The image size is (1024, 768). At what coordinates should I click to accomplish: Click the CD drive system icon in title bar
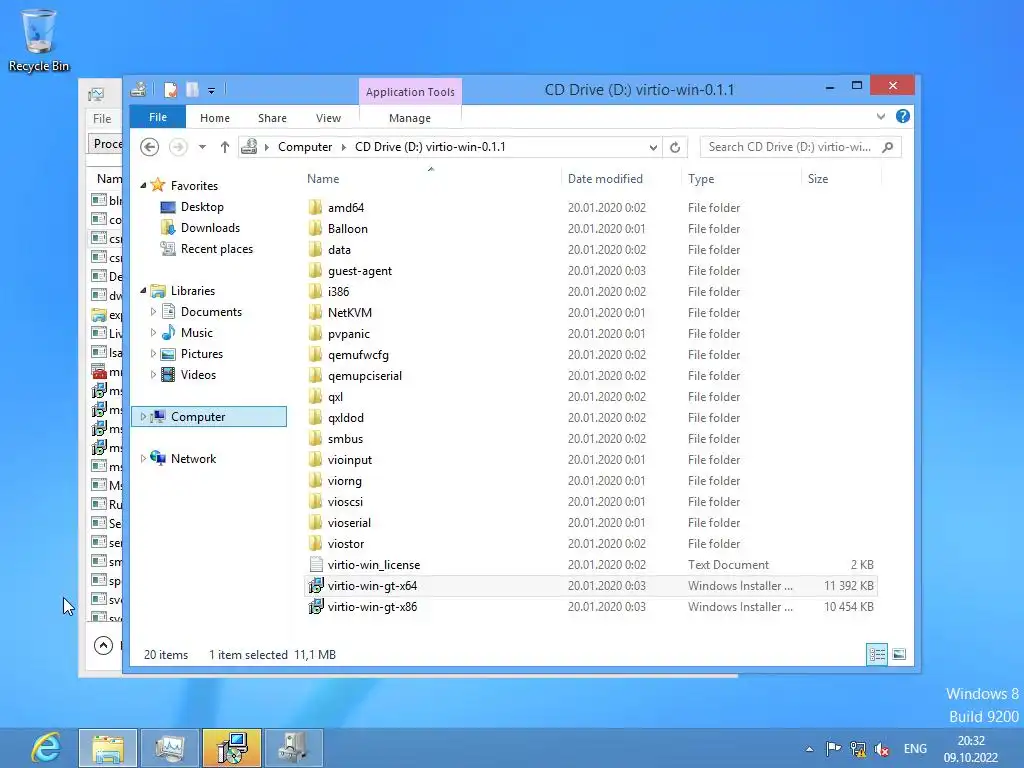tap(138, 89)
